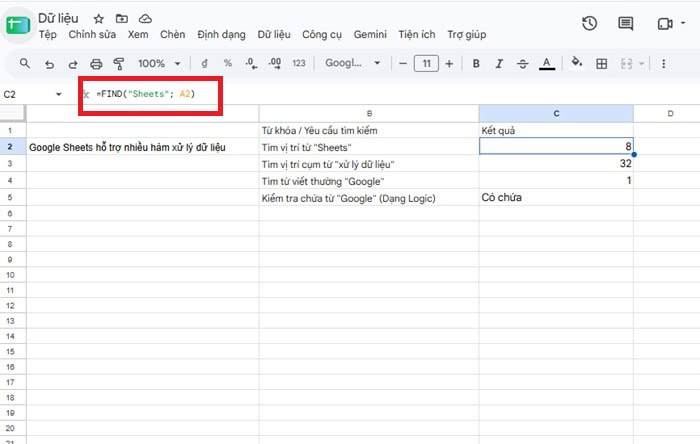Image resolution: width=700 pixels, height=444 pixels.
Task: Search the menus with magnifier icon
Action: click(25, 63)
